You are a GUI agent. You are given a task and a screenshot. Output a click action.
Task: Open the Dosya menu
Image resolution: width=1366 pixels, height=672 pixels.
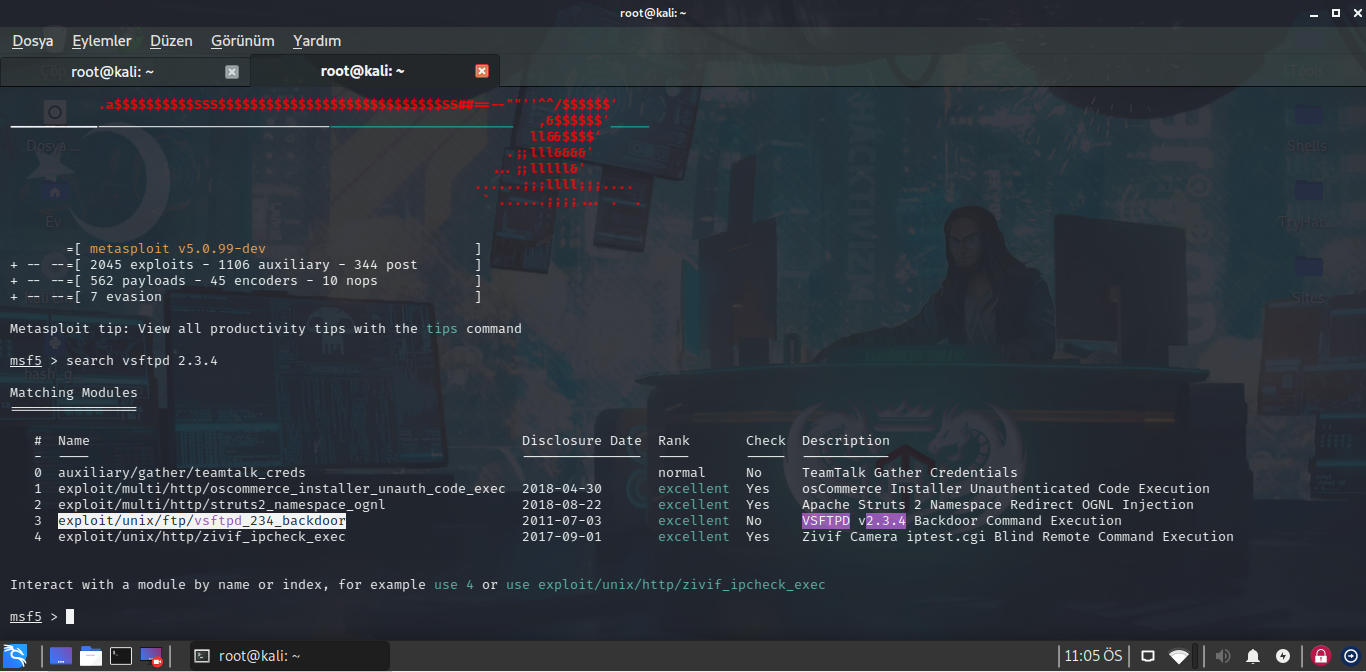33,41
